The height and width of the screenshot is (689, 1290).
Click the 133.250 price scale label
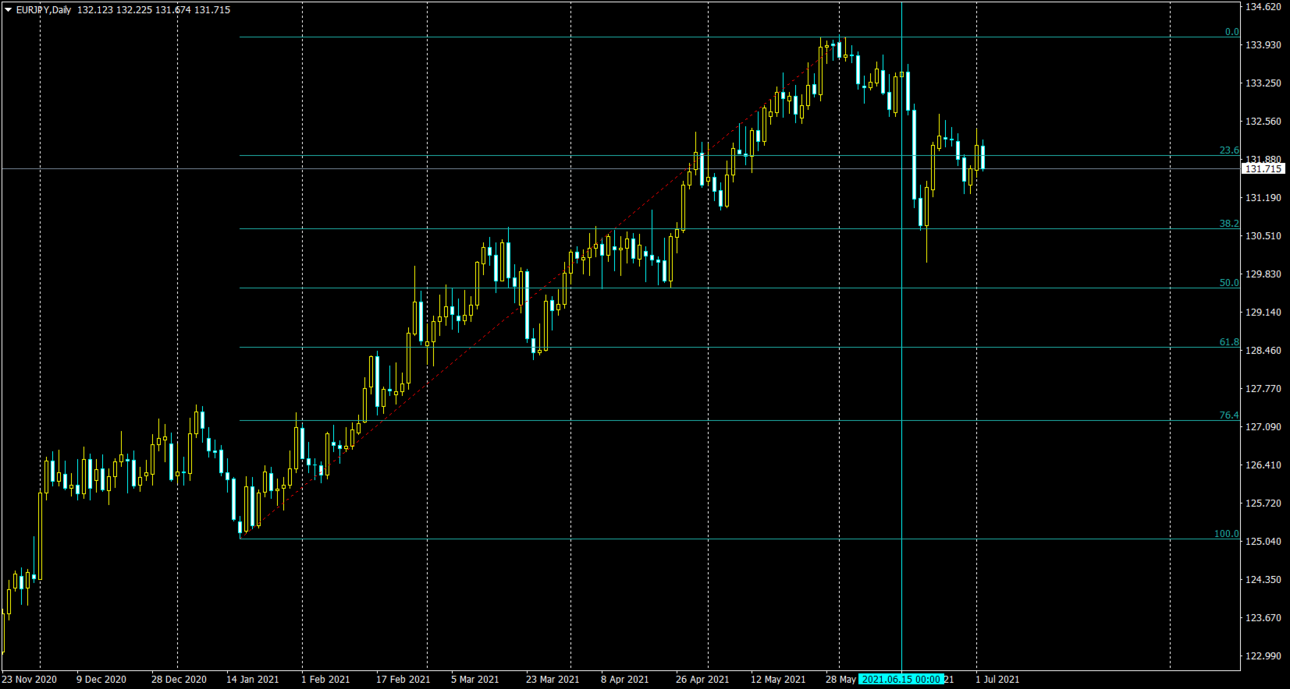[1262, 83]
